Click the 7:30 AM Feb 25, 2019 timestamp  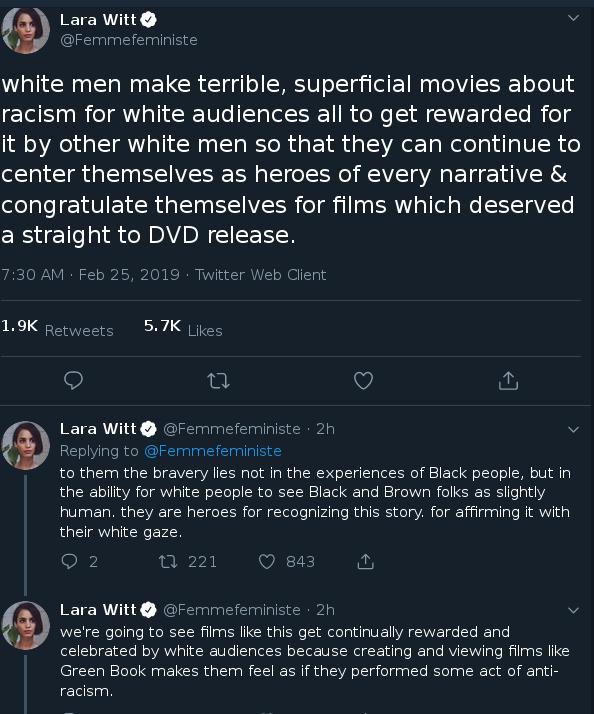click(90, 275)
